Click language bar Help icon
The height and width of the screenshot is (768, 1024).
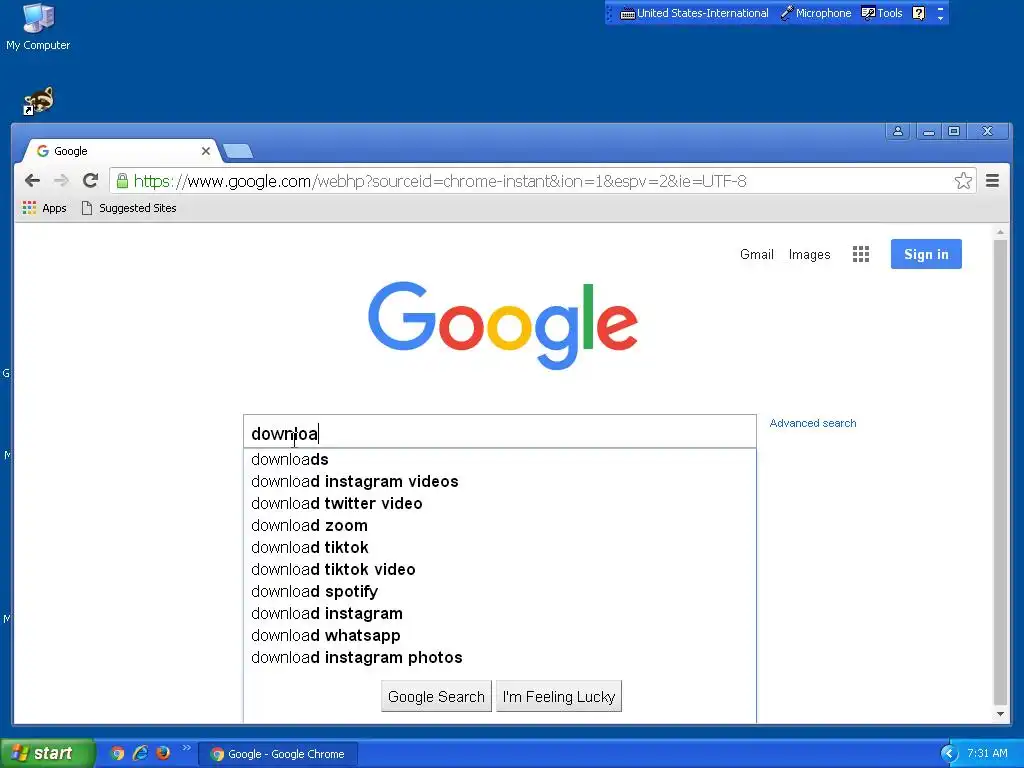(x=918, y=13)
